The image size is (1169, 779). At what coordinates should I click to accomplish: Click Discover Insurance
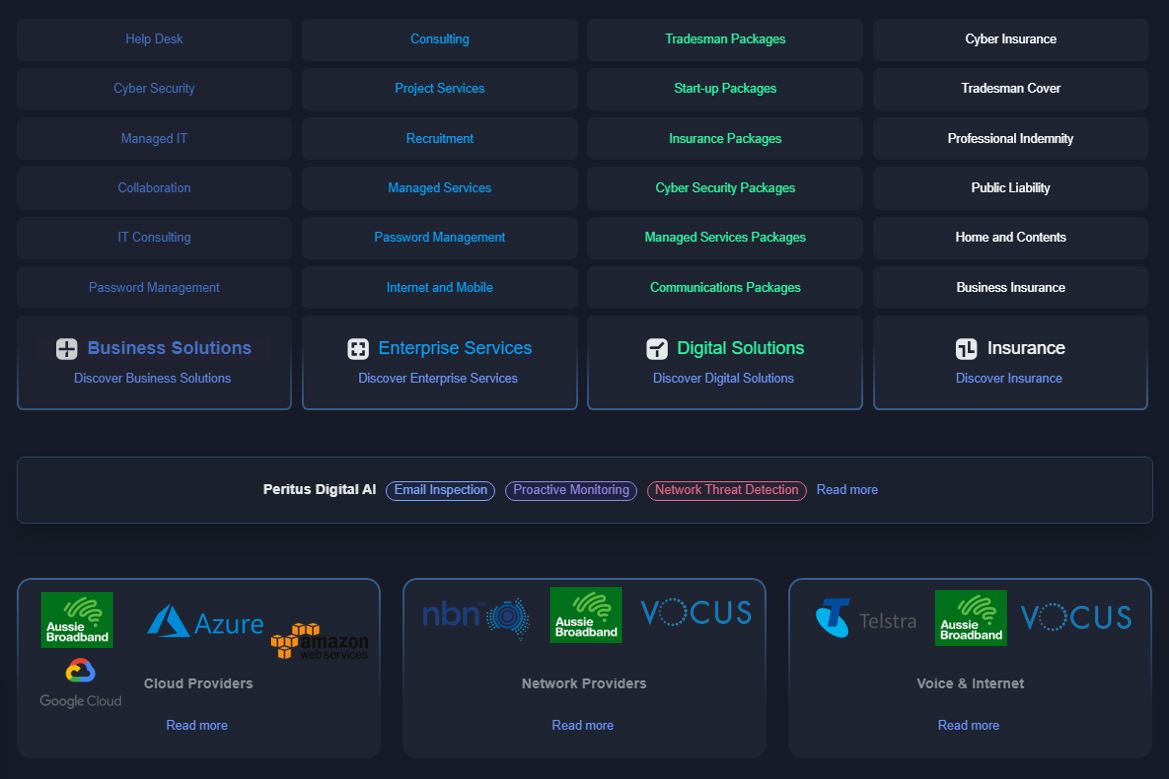[x=1009, y=378]
